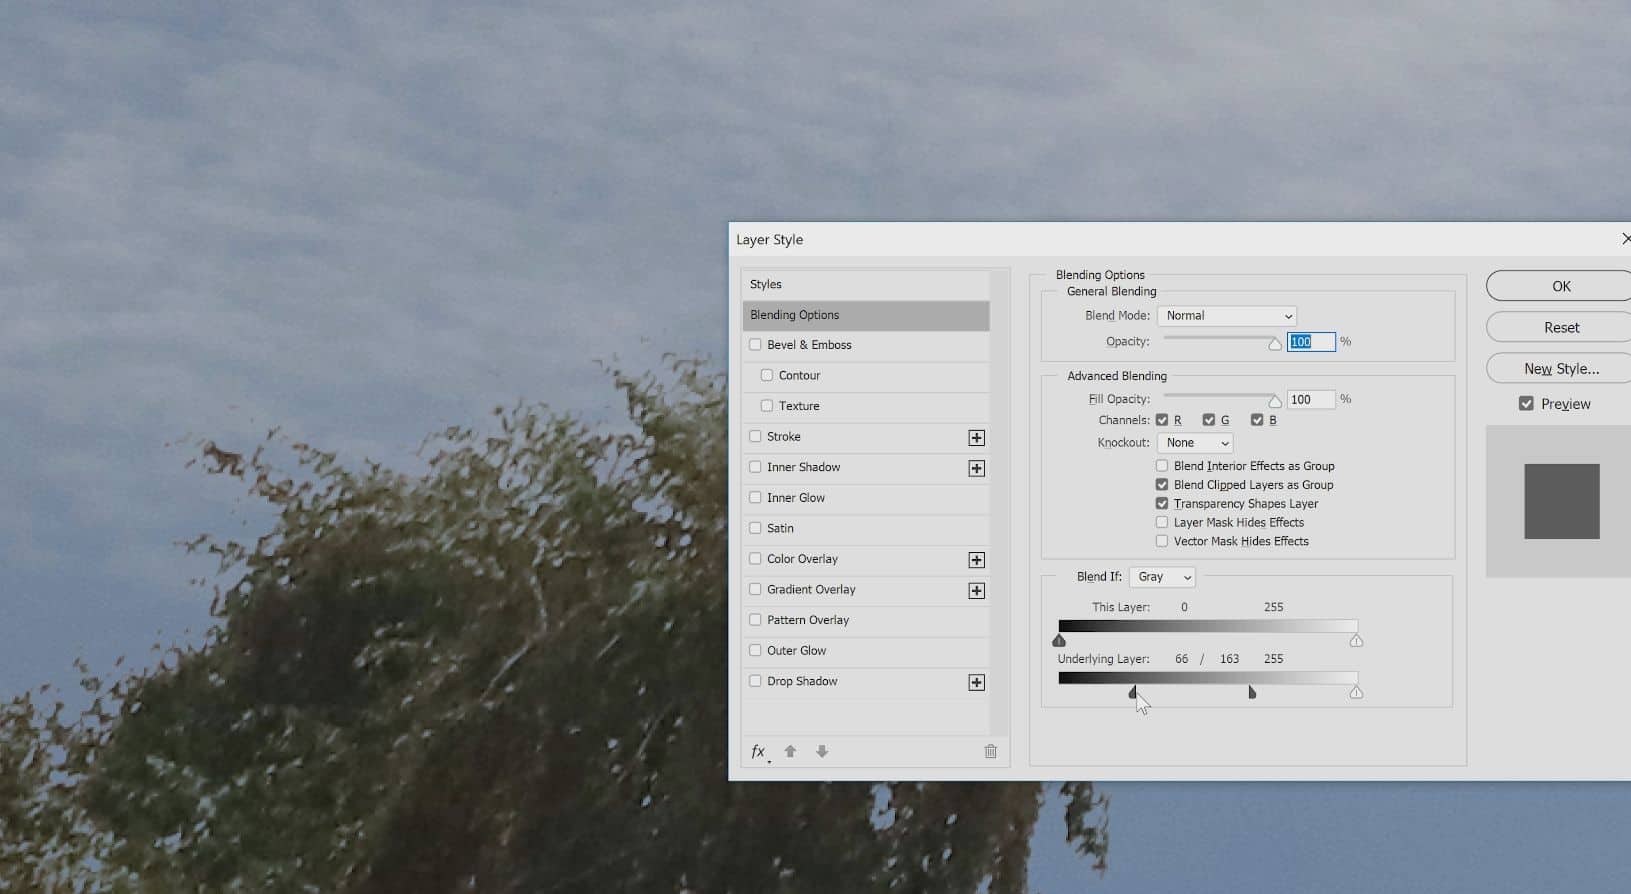Check Vector Mask Hides Effects
Viewport: 1631px width, 894px height.
1162,541
